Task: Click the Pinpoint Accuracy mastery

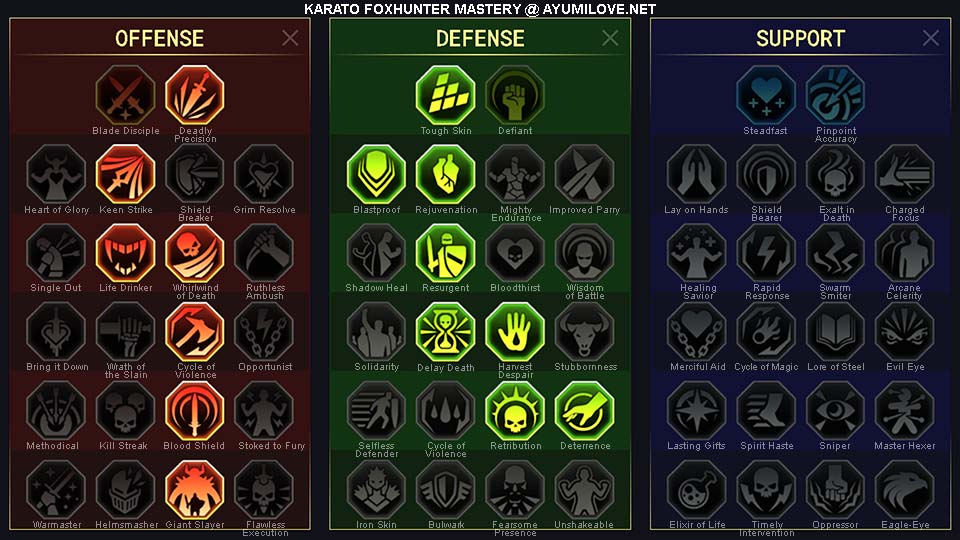Action: tap(835, 96)
